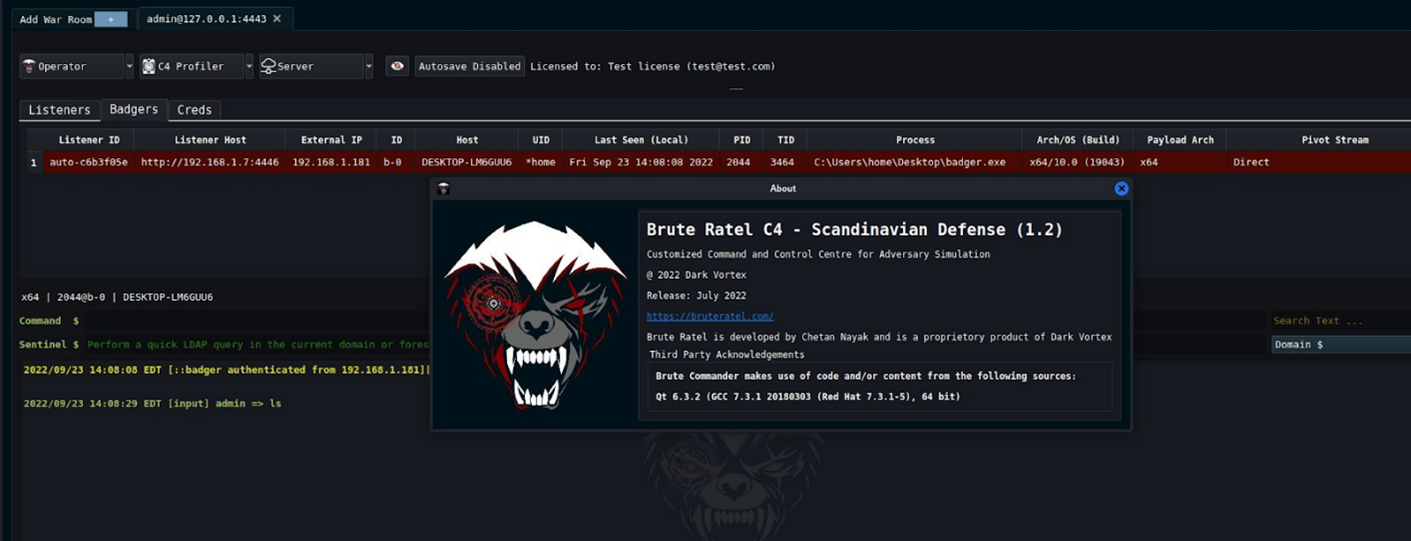The image size is (1411, 541).
Task: Click the Fri Sep 23 14:08:08 2022 cell
Action: (x=640, y=162)
